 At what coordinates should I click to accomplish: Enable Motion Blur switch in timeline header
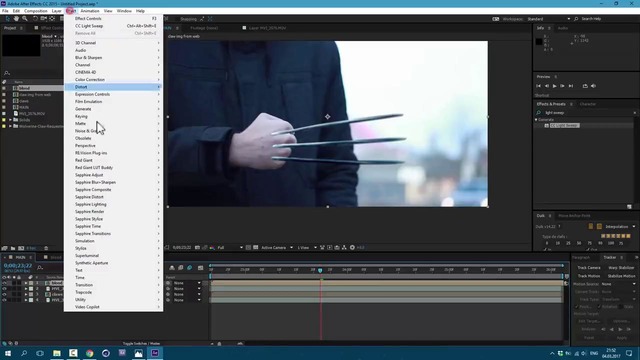pyautogui.click(x=189, y=268)
